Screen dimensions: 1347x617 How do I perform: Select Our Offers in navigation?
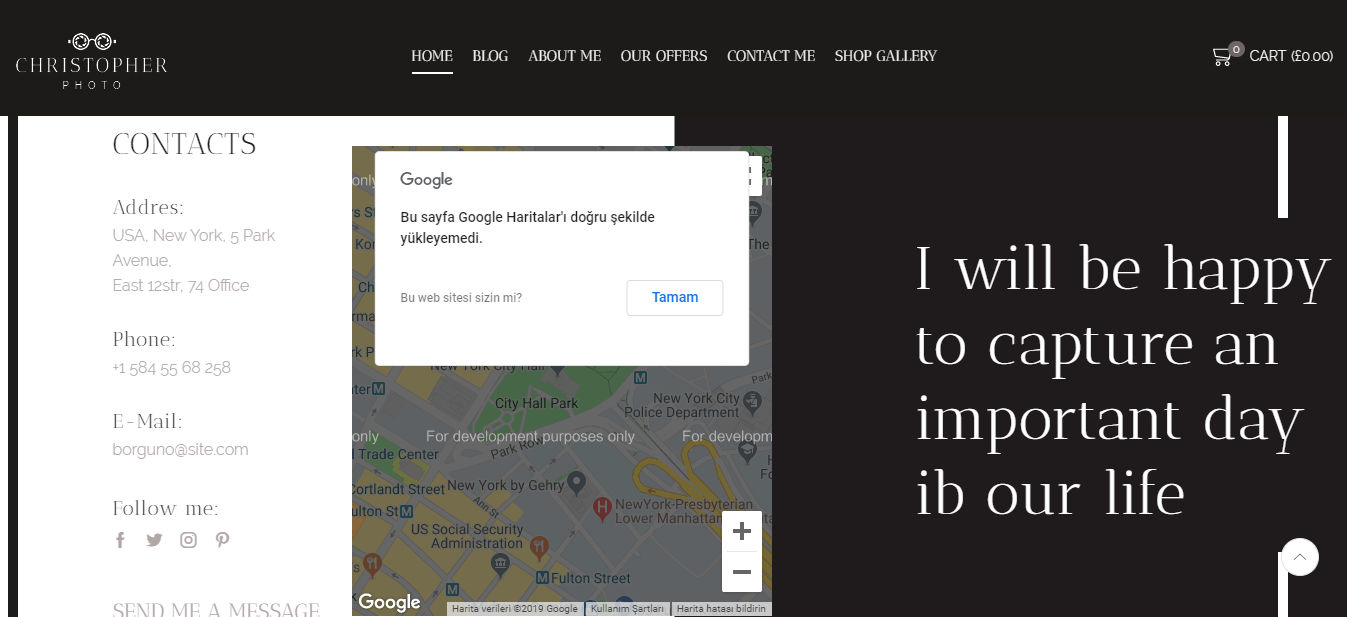663,56
